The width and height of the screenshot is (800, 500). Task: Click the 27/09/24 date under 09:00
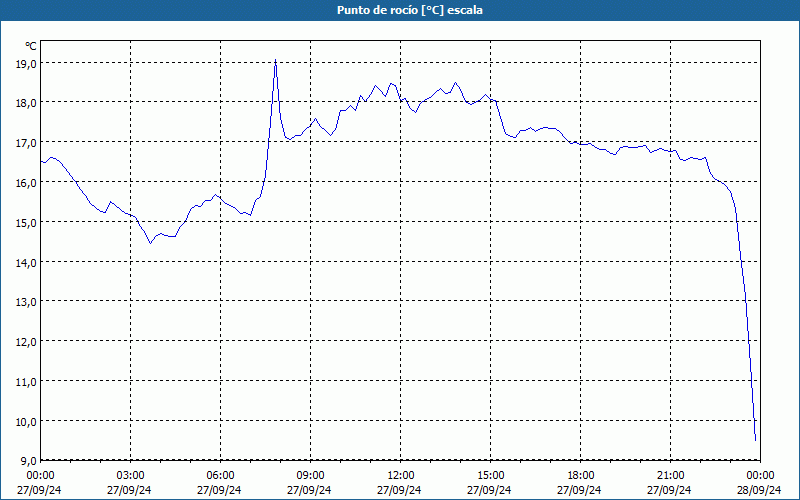(310, 490)
